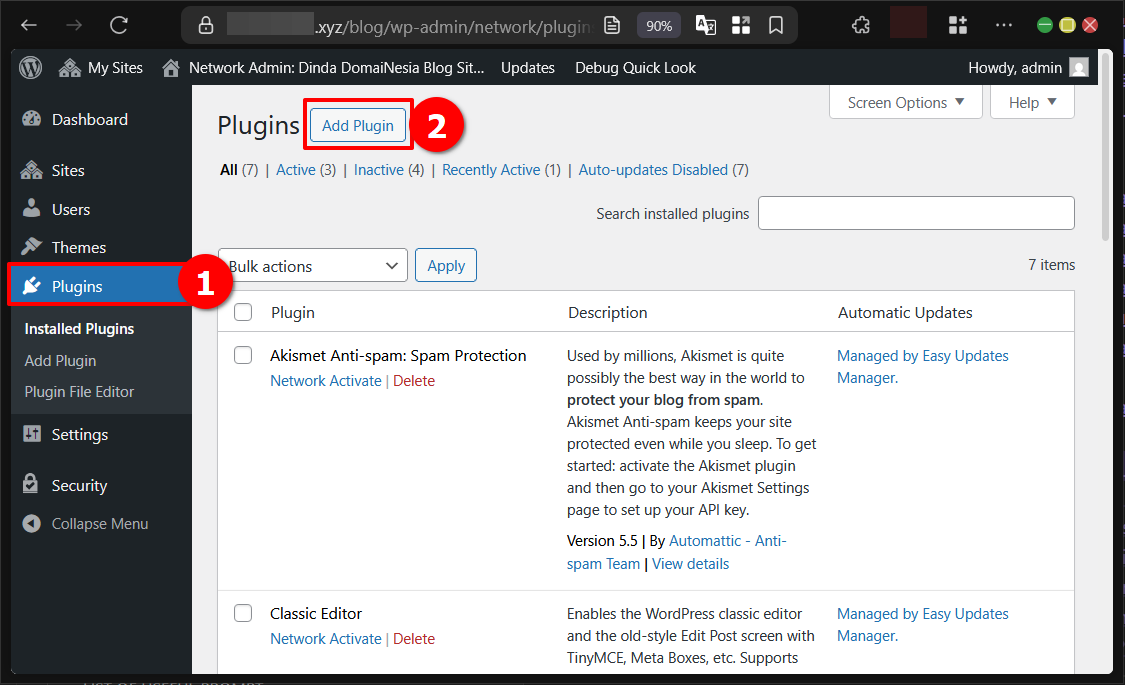Open the admin user account menu
The image size is (1125, 685).
1015,67
